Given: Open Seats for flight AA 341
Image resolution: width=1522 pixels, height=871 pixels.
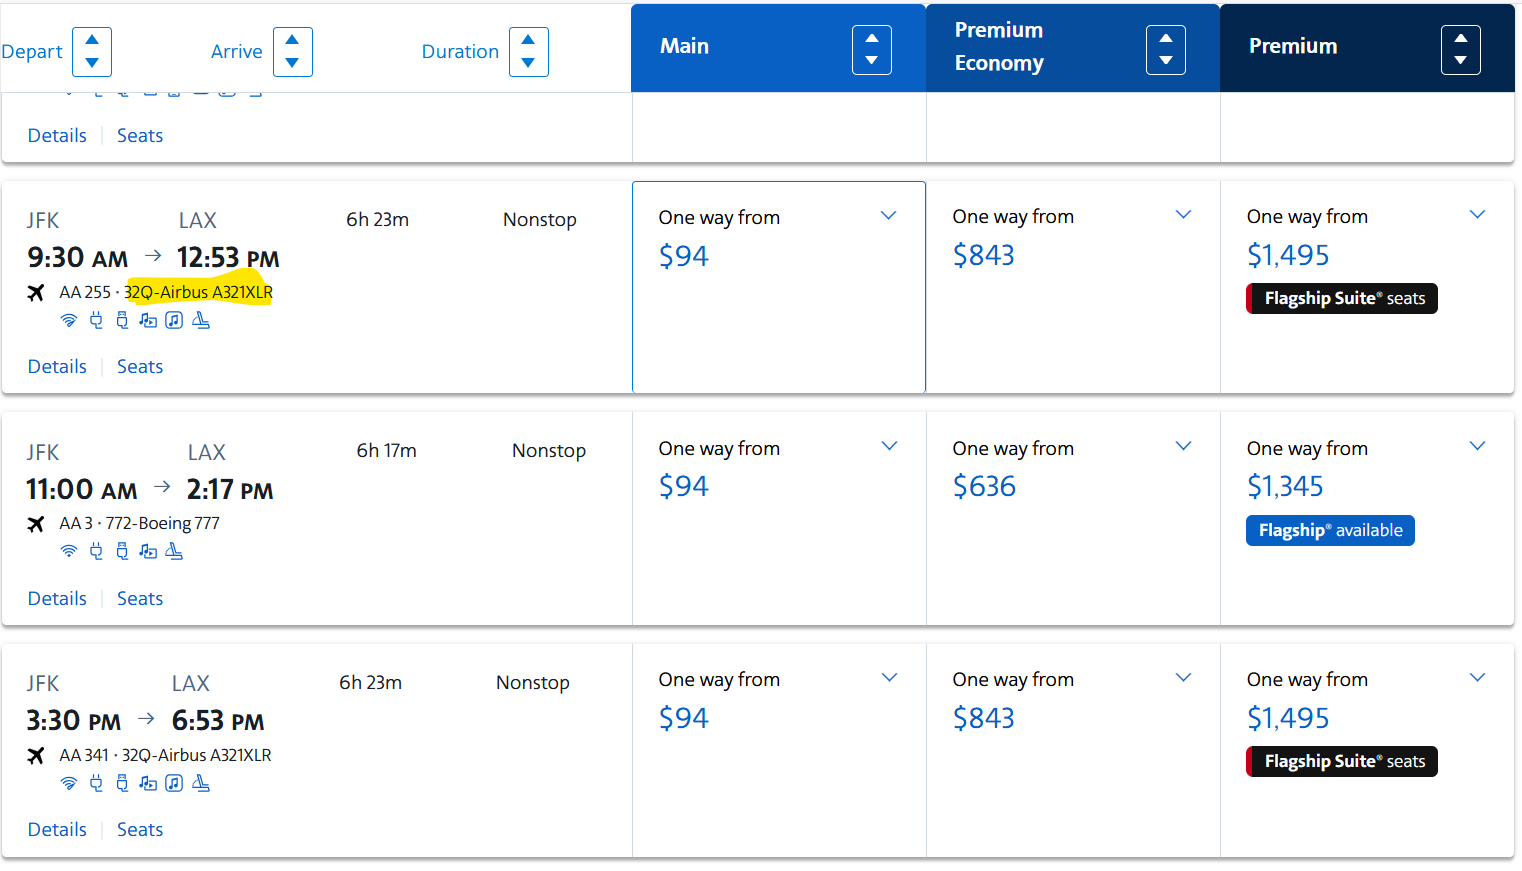Looking at the screenshot, I should coord(140,829).
